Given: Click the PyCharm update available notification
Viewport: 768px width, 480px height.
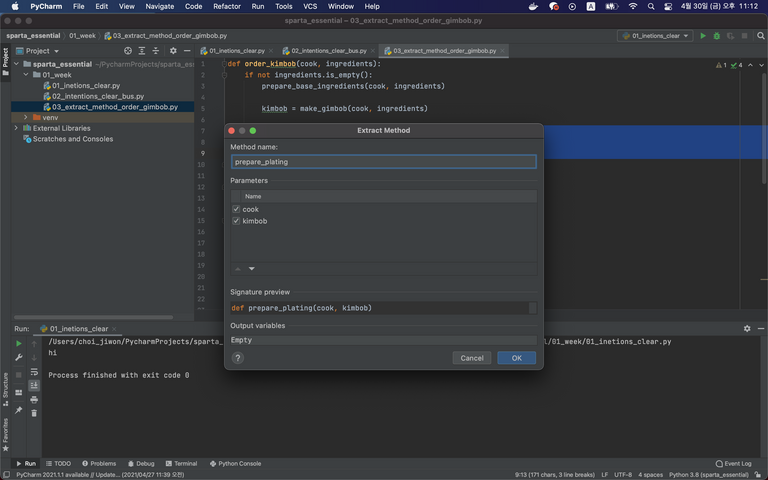Looking at the screenshot, I should [100, 475].
